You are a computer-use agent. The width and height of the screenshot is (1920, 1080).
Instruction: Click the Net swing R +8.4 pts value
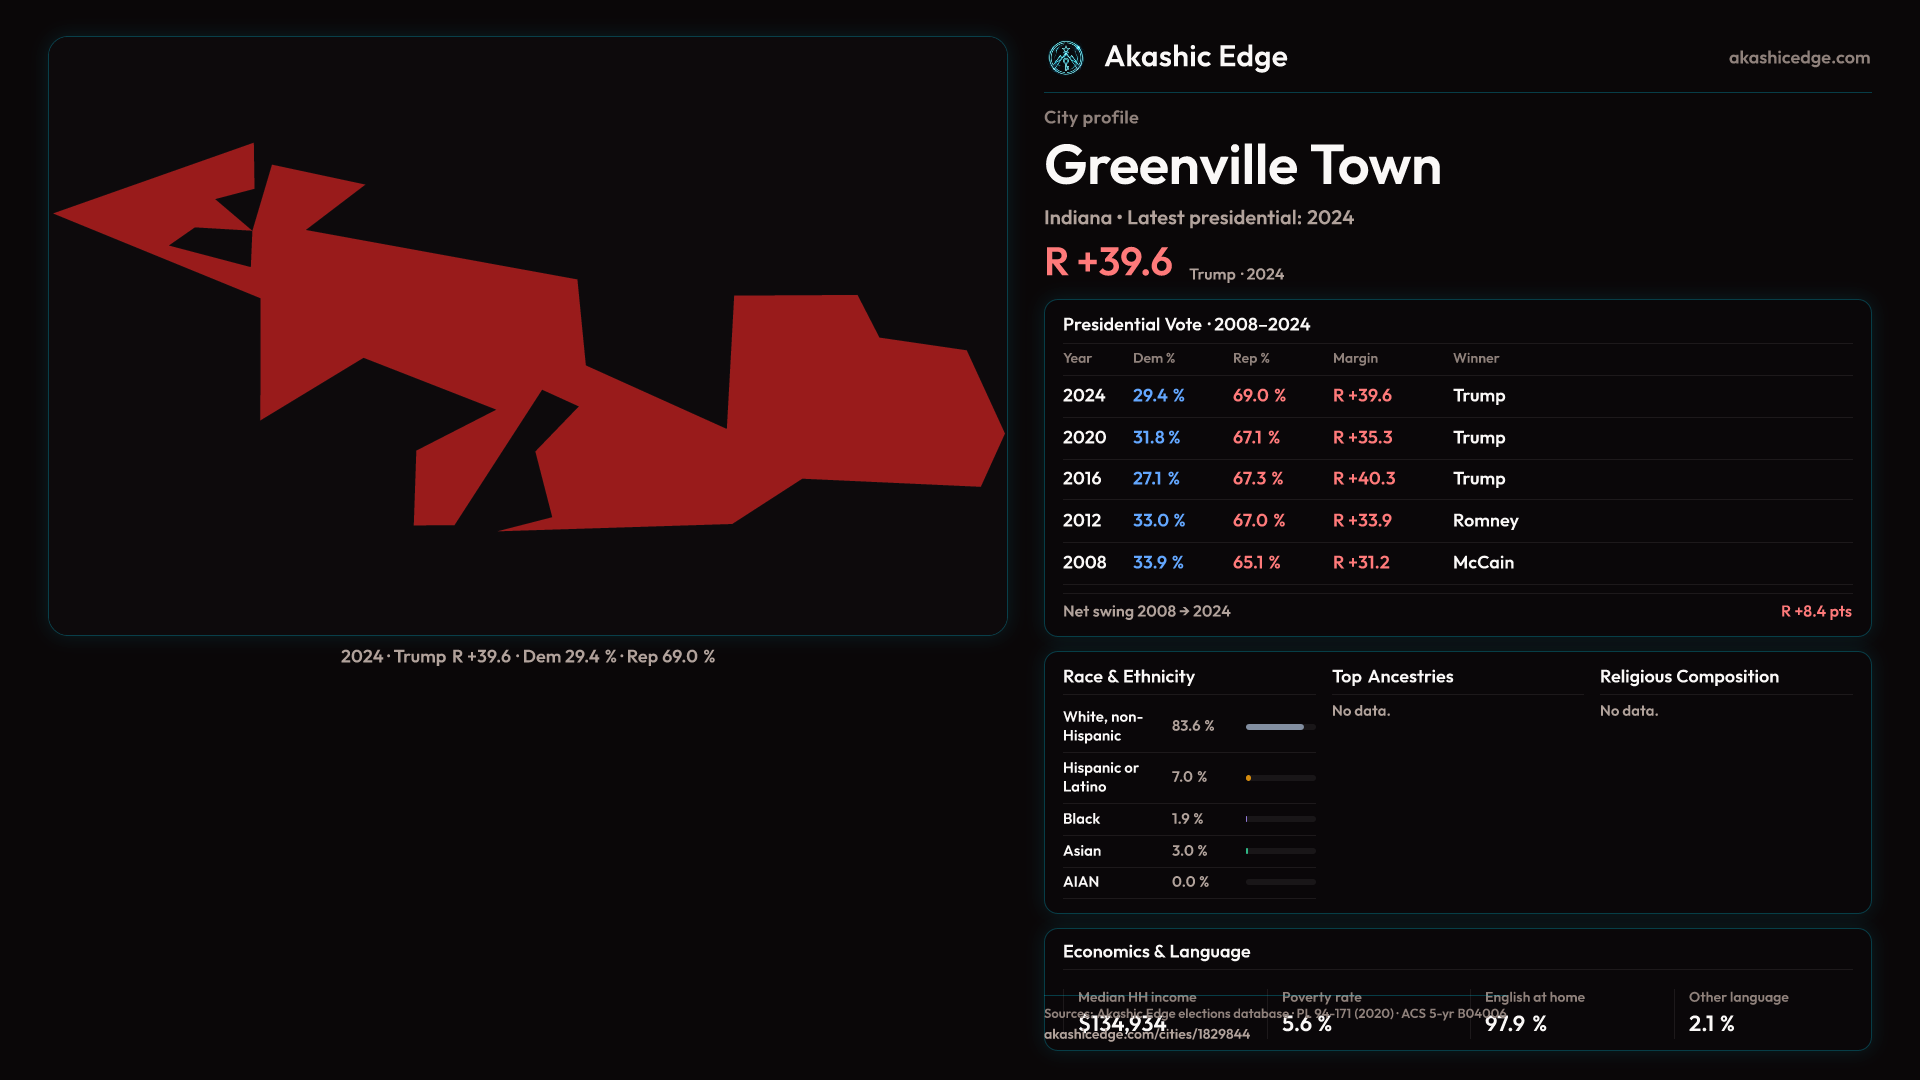(1815, 612)
